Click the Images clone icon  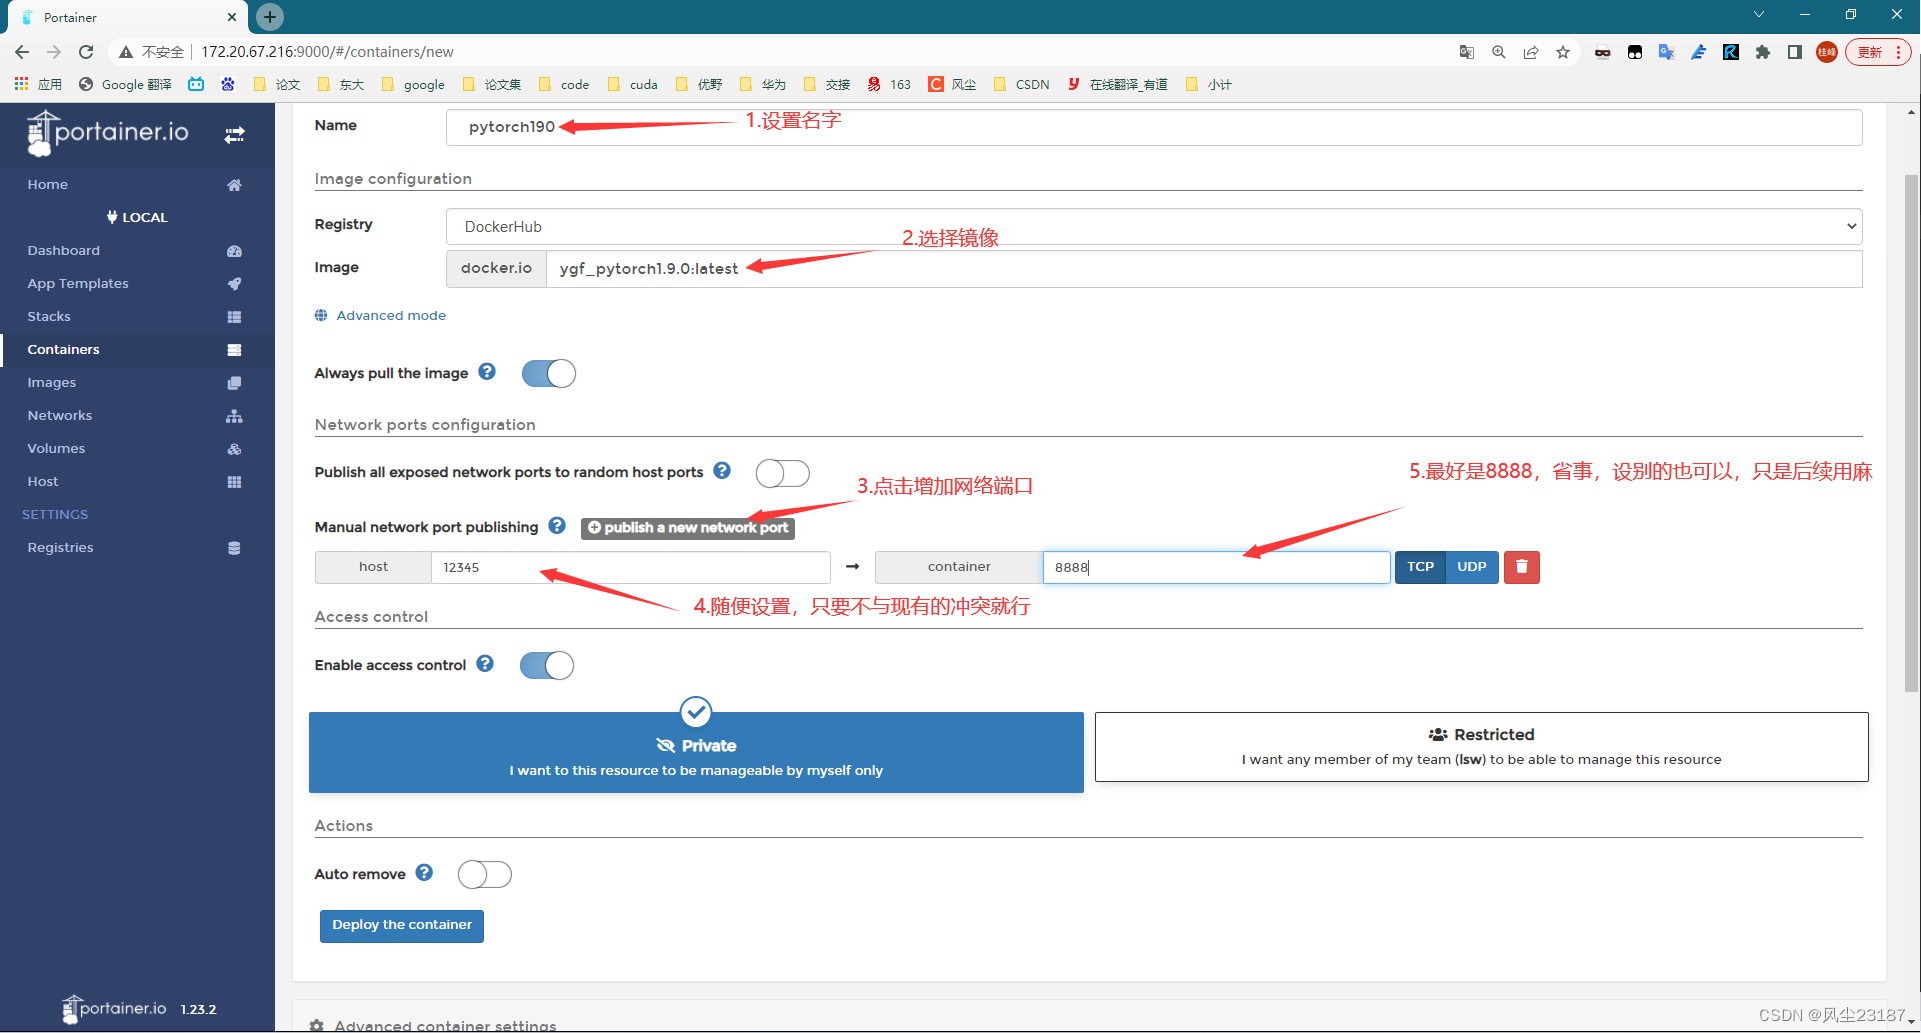click(234, 383)
